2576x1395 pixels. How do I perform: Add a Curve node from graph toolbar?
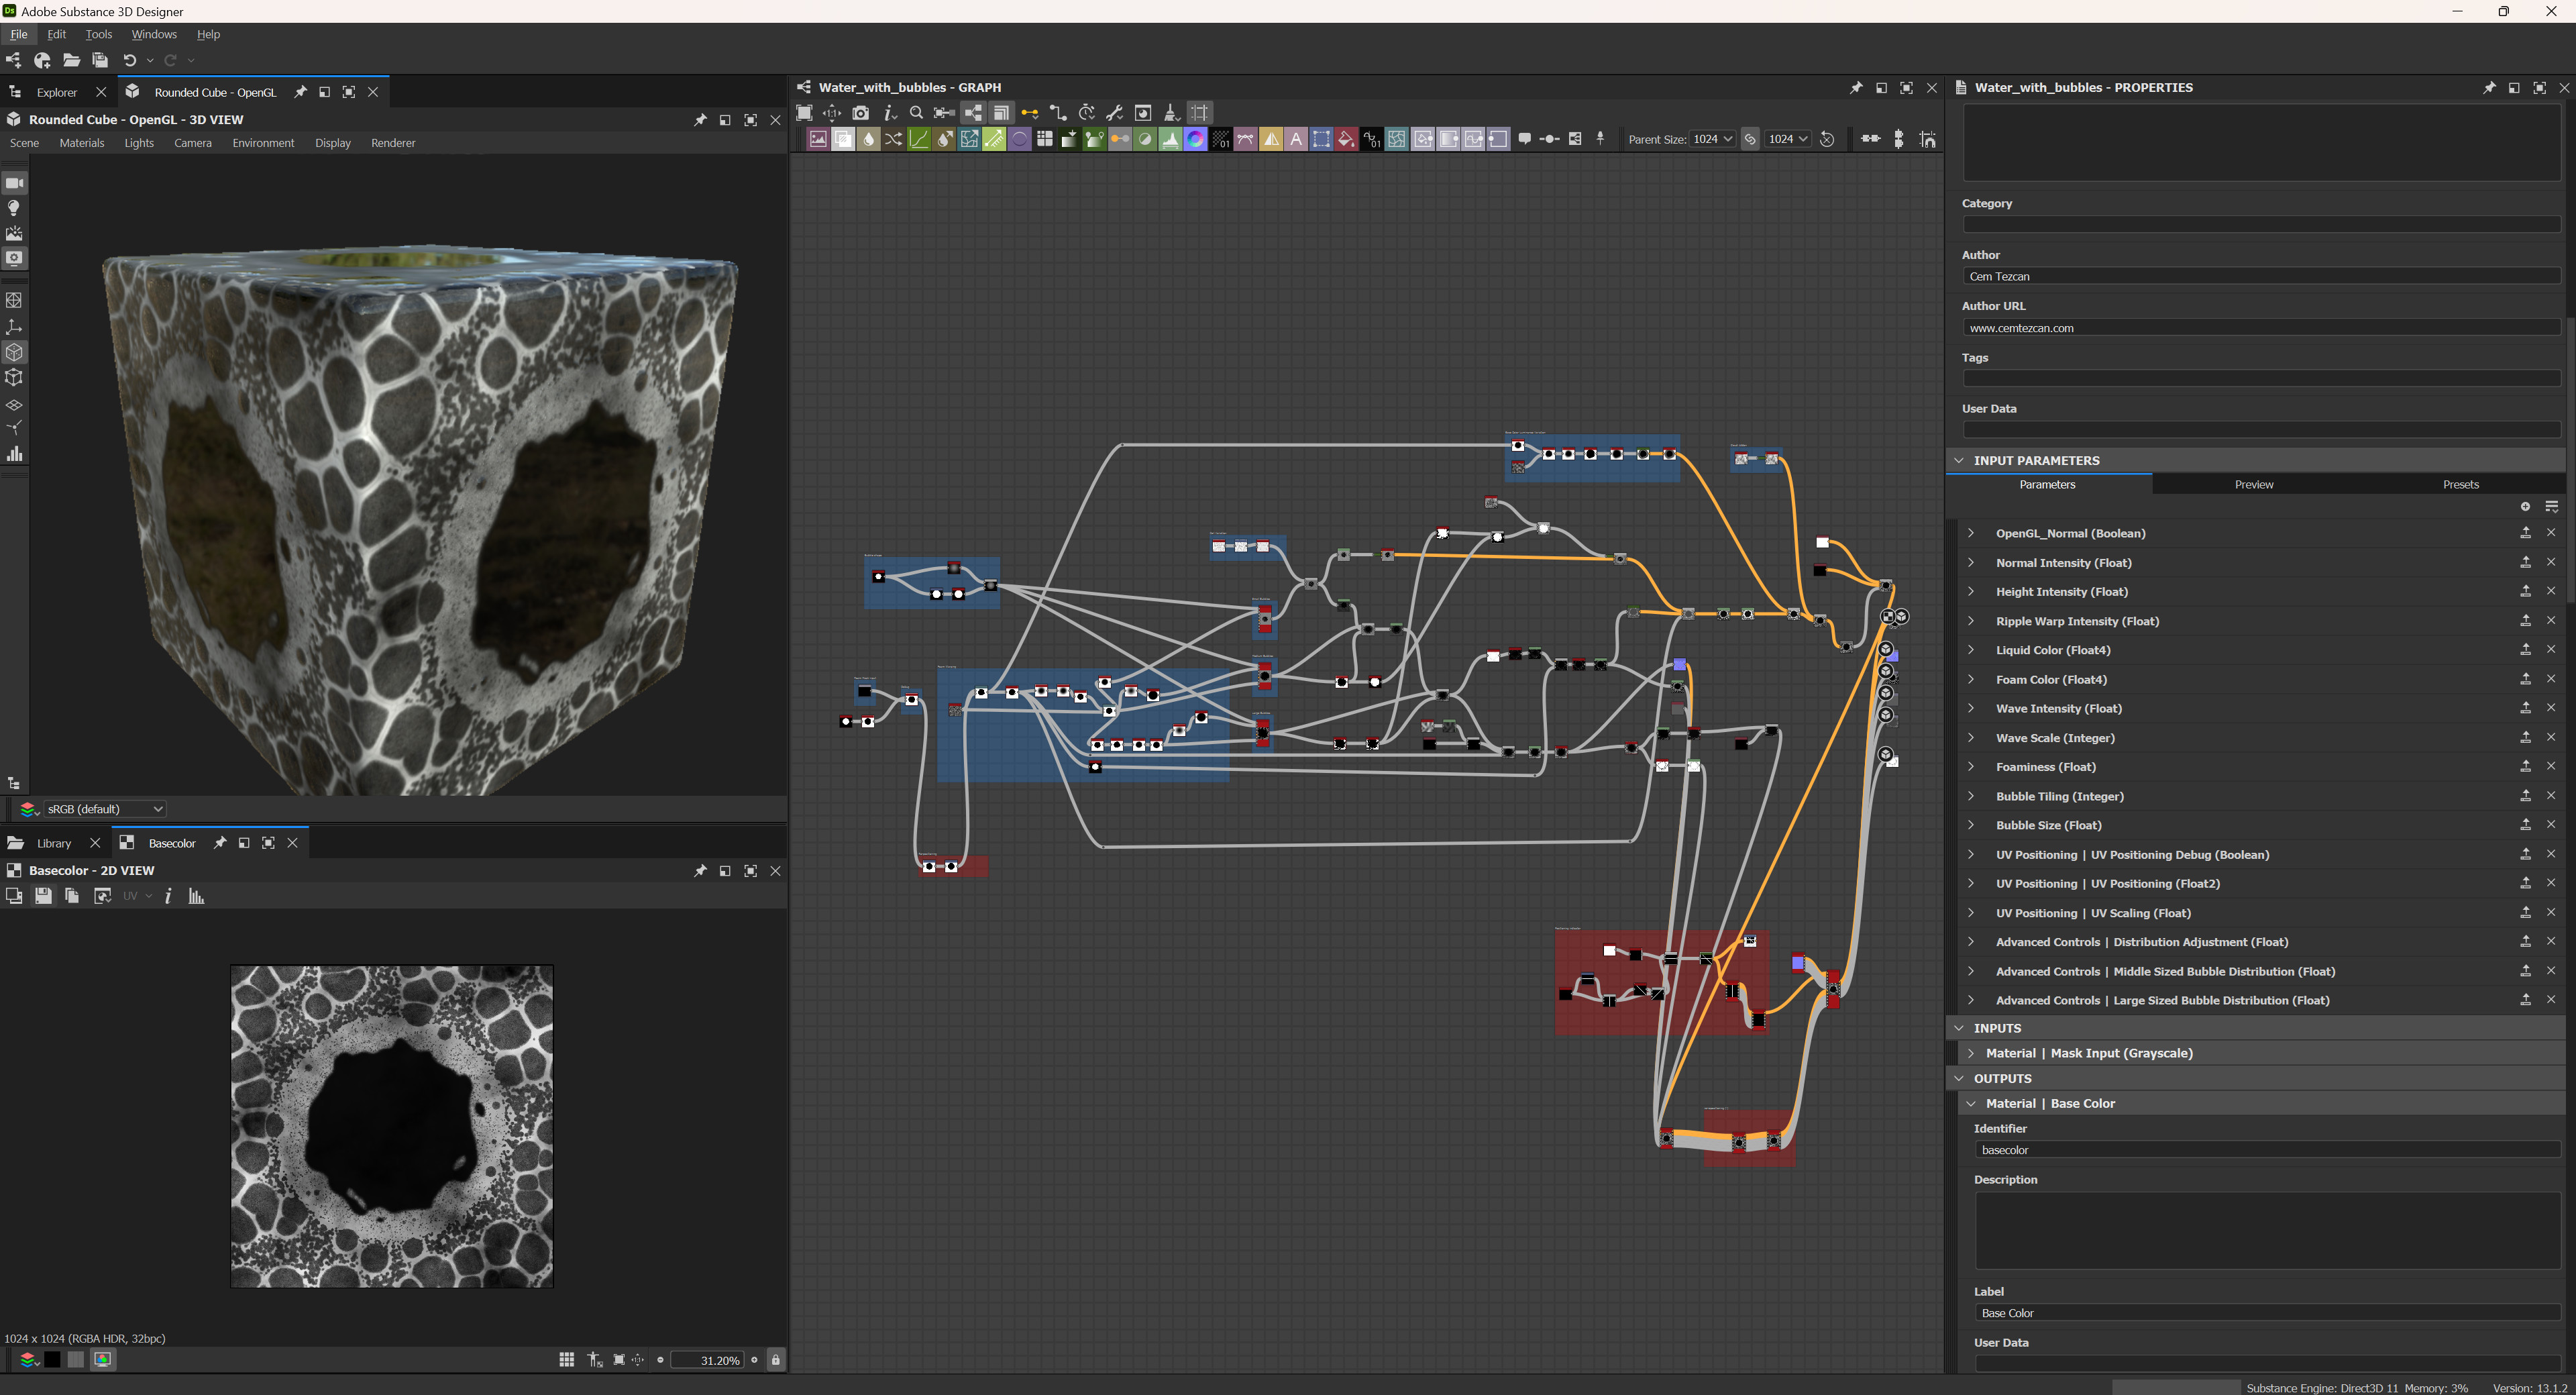tap(919, 139)
